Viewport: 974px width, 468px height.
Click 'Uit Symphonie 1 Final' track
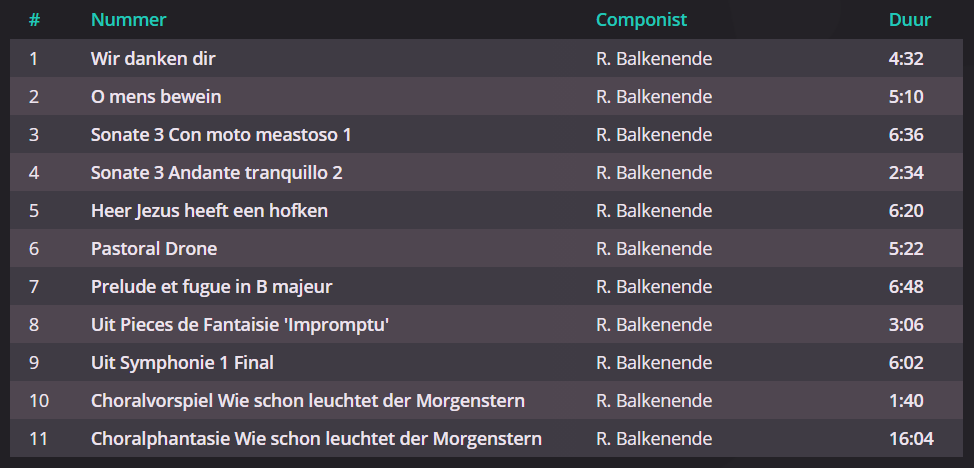point(486,362)
